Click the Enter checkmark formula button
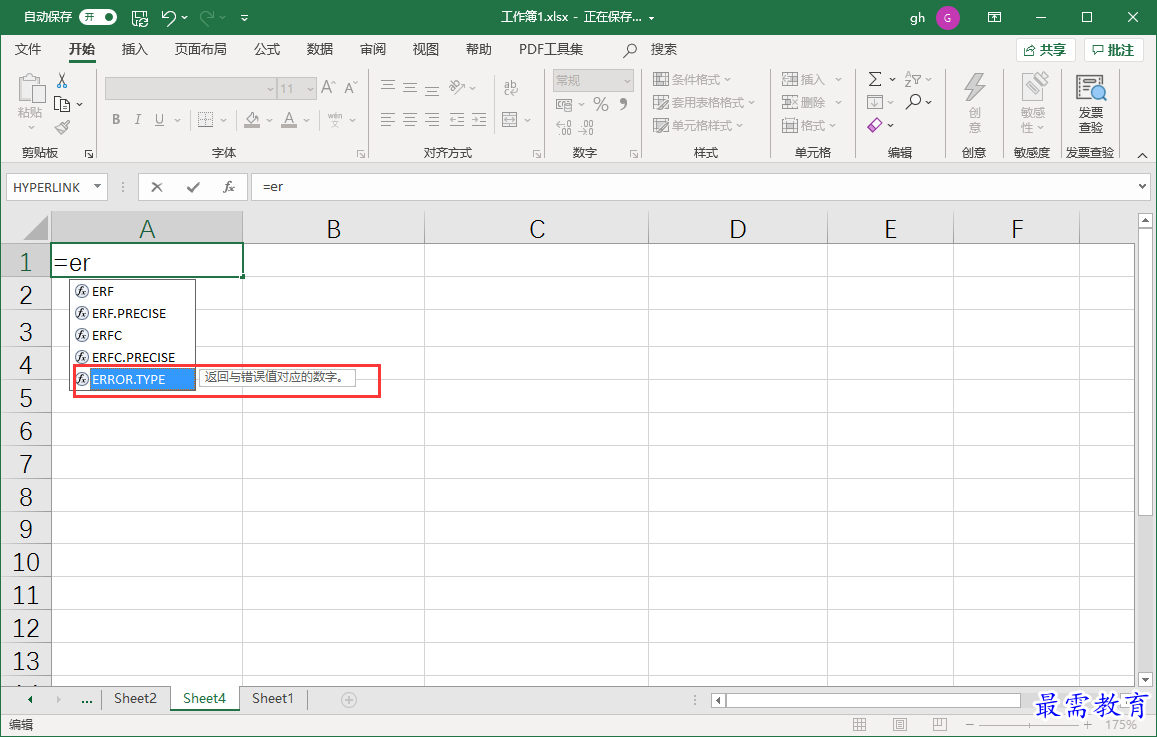This screenshot has width=1157, height=737. tap(193, 187)
